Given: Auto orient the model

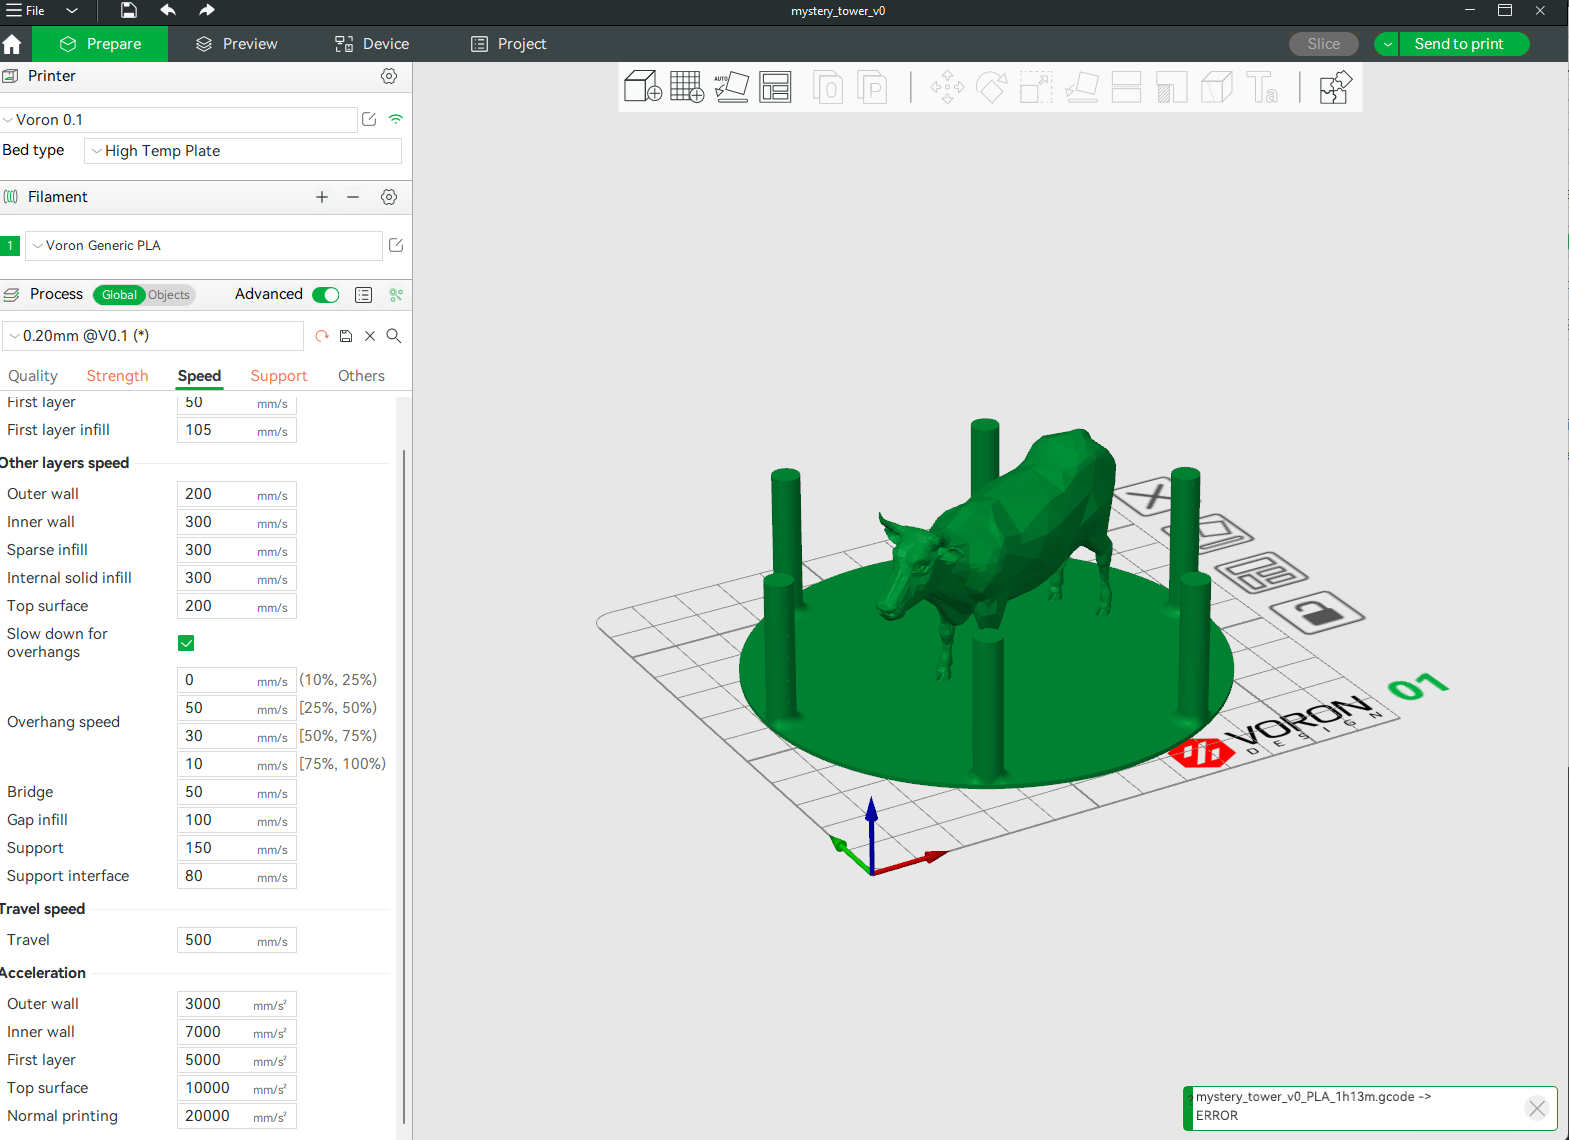Looking at the screenshot, I should pos(731,87).
